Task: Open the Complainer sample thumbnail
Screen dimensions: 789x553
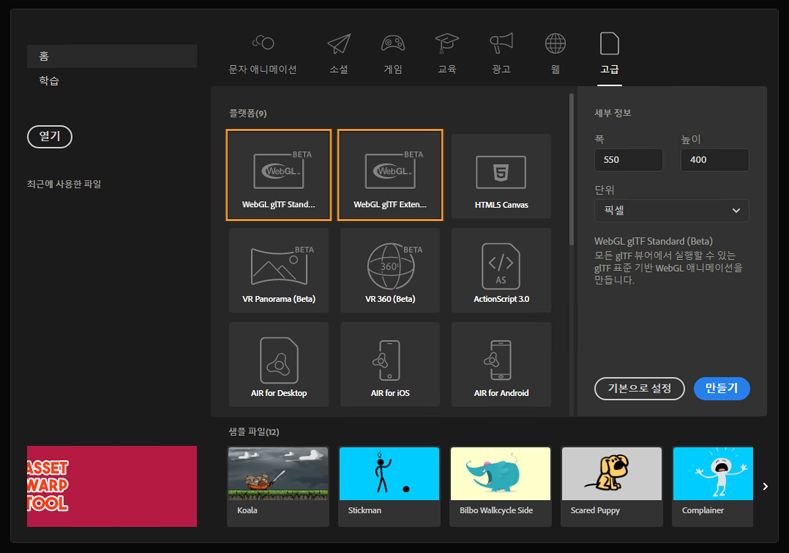Action: coord(713,486)
